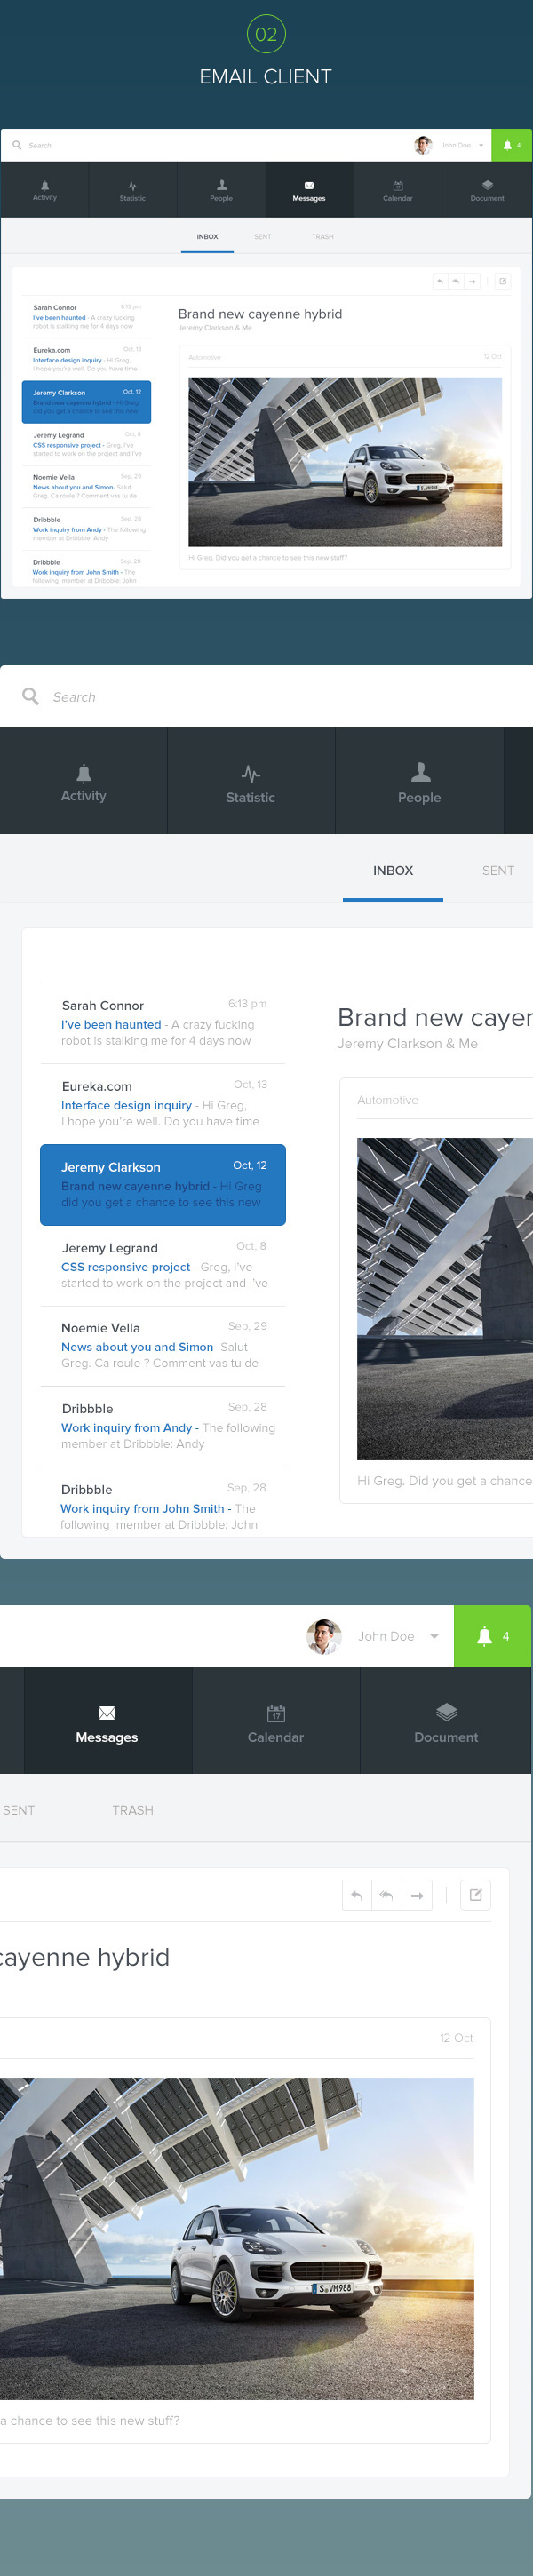Click the large Porsche Cayenne image with car
The image size is (533, 2576).
(237, 2238)
